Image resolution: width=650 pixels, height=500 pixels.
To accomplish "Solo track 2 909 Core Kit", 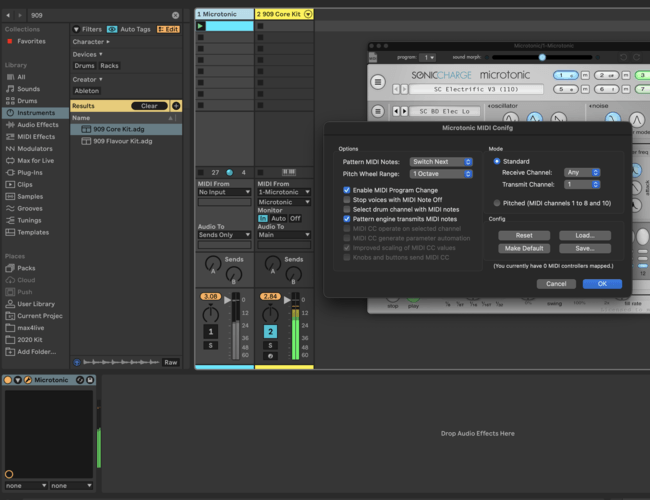I will click(x=270, y=345).
